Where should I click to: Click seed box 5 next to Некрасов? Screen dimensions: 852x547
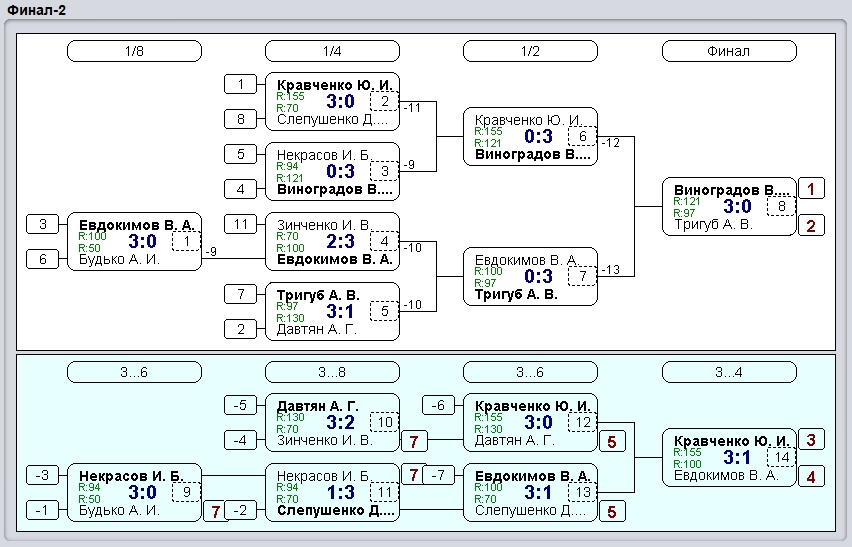tap(241, 154)
